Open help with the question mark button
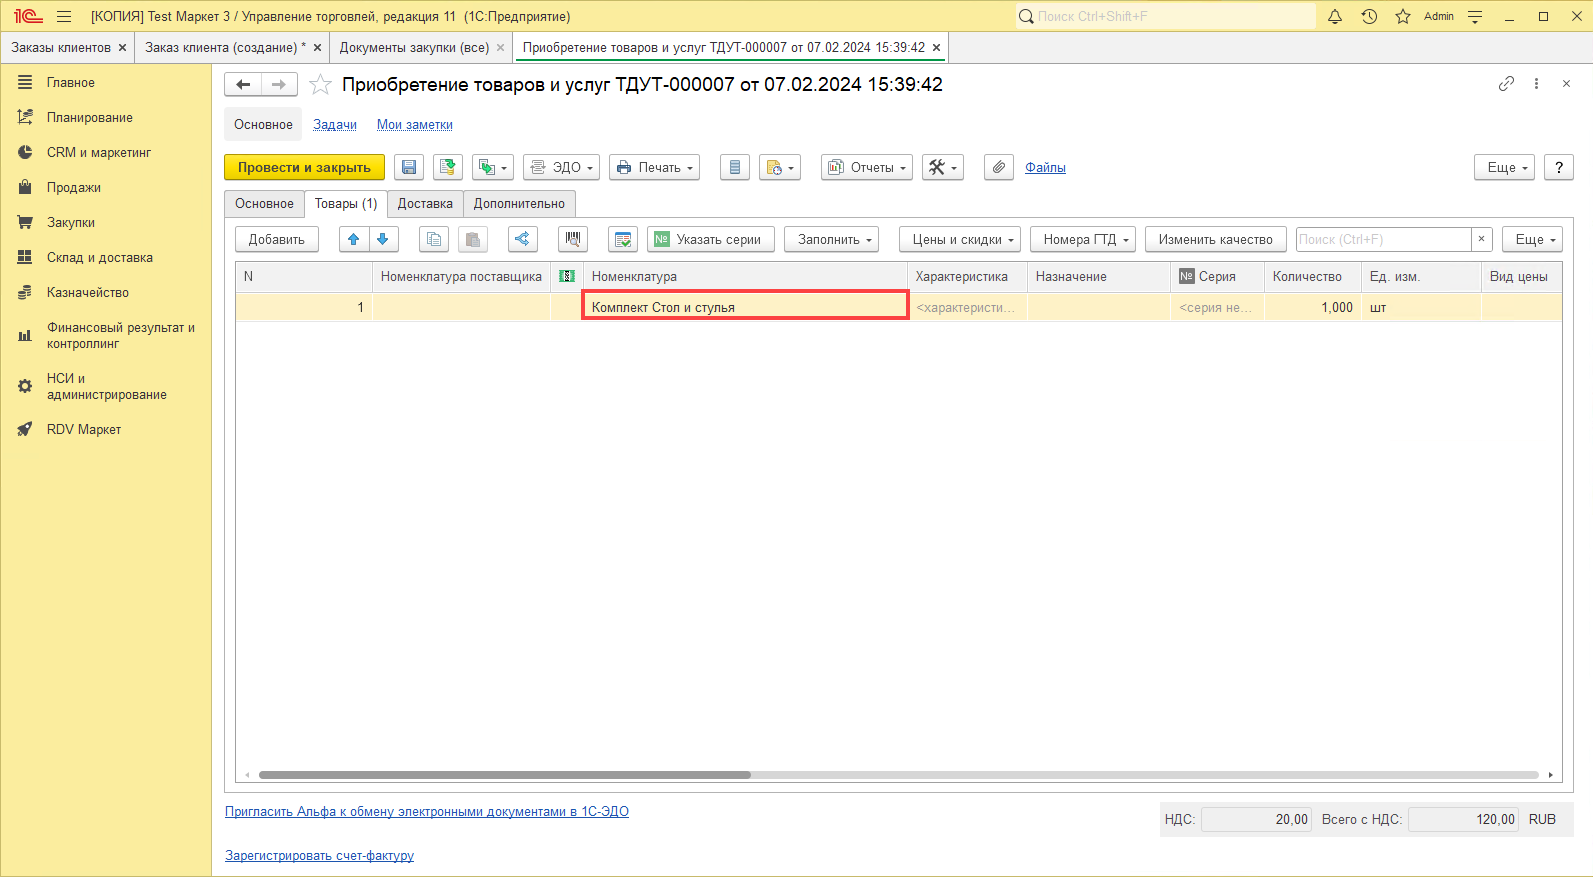The width and height of the screenshot is (1593, 877). click(x=1559, y=167)
